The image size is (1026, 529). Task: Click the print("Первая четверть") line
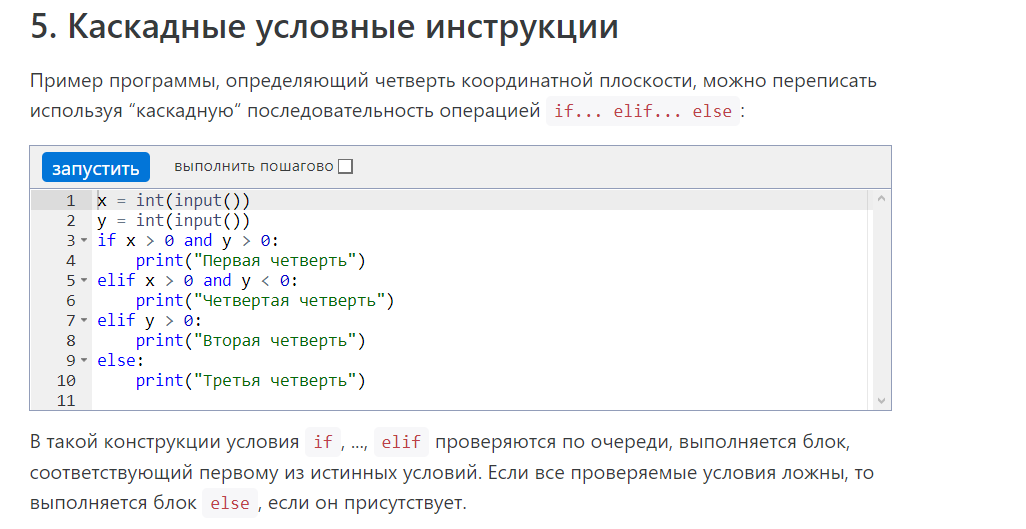(251, 261)
